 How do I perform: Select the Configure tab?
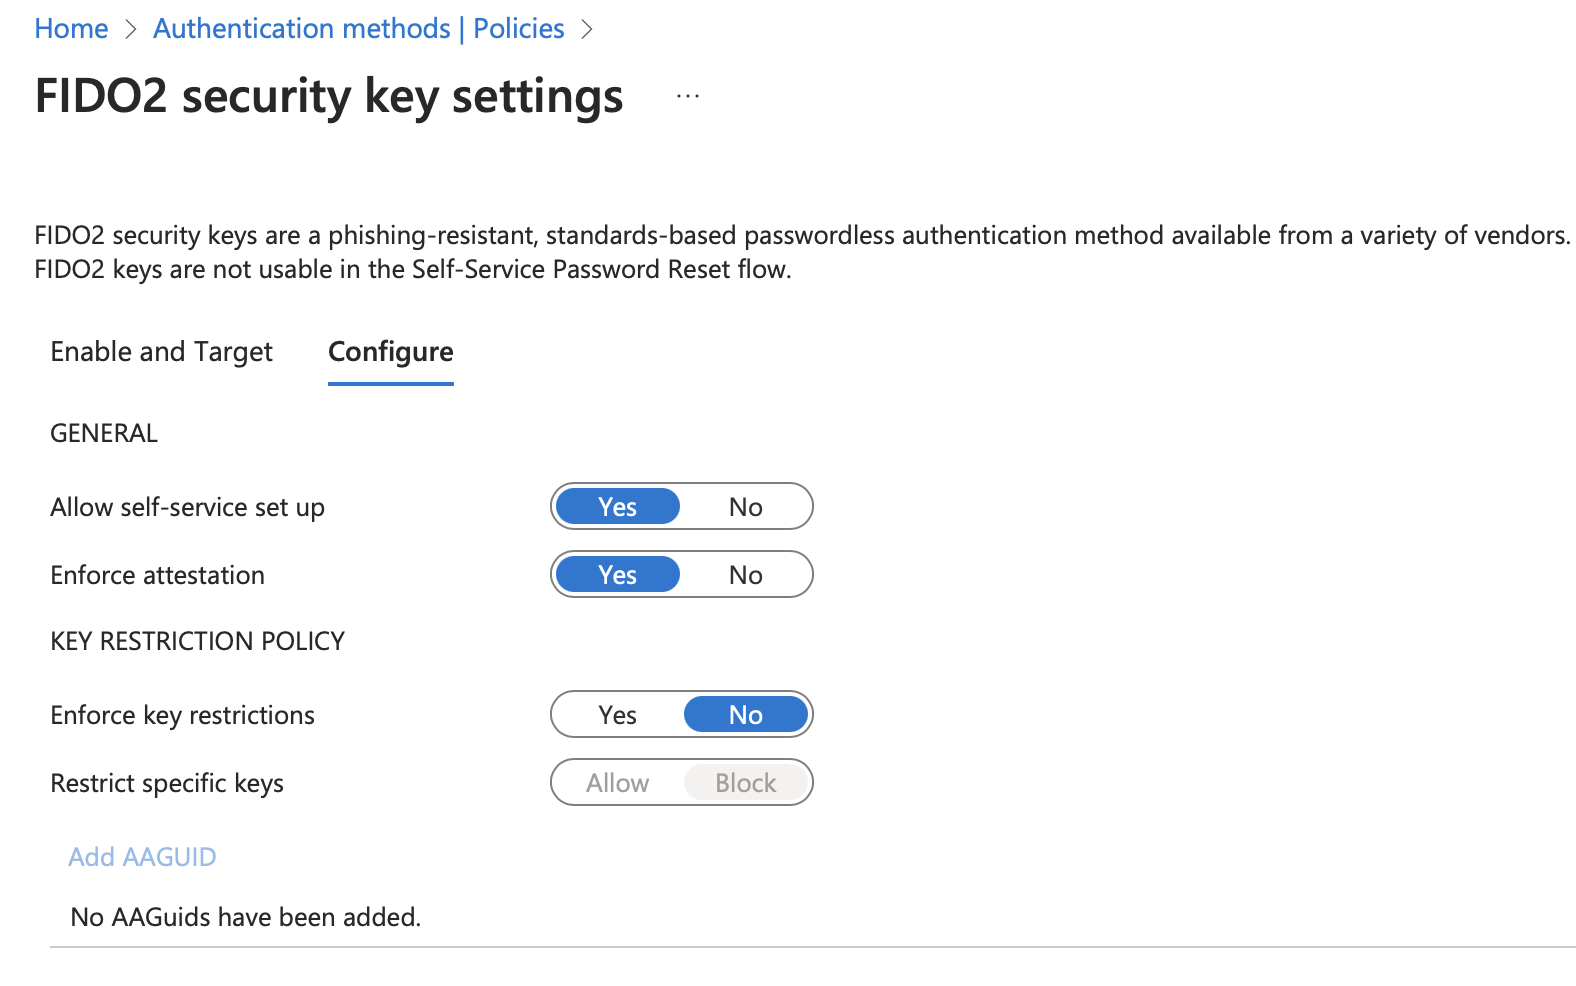390,352
